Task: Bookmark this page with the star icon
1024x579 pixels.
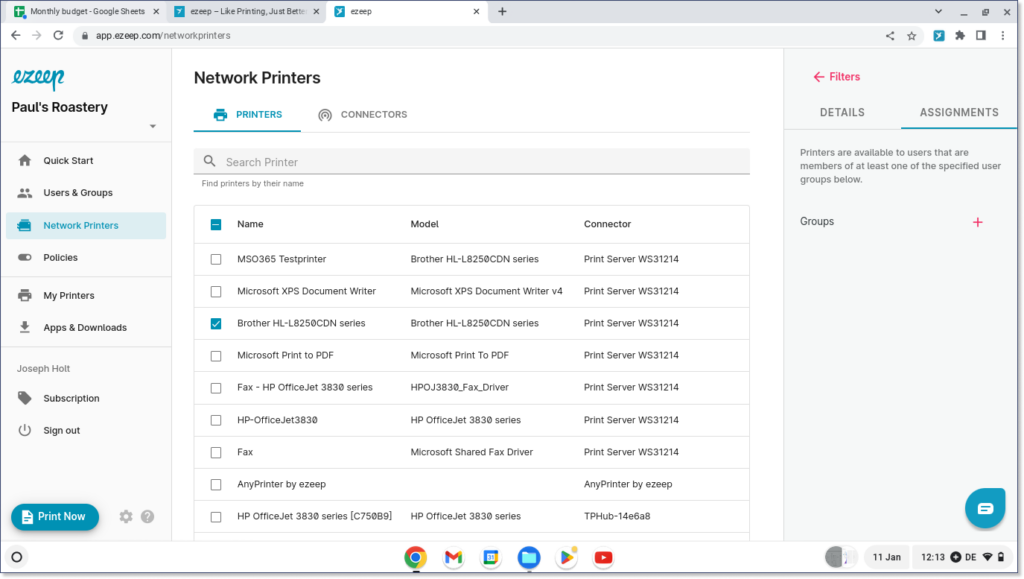Action: [912, 36]
